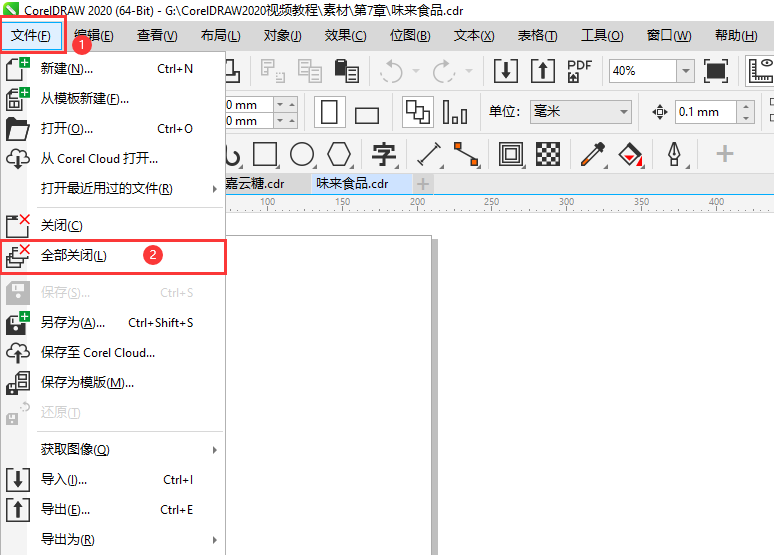This screenshot has width=774, height=555.
Task: Click the Publish to PDF icon
Action: tap(580, 71)
